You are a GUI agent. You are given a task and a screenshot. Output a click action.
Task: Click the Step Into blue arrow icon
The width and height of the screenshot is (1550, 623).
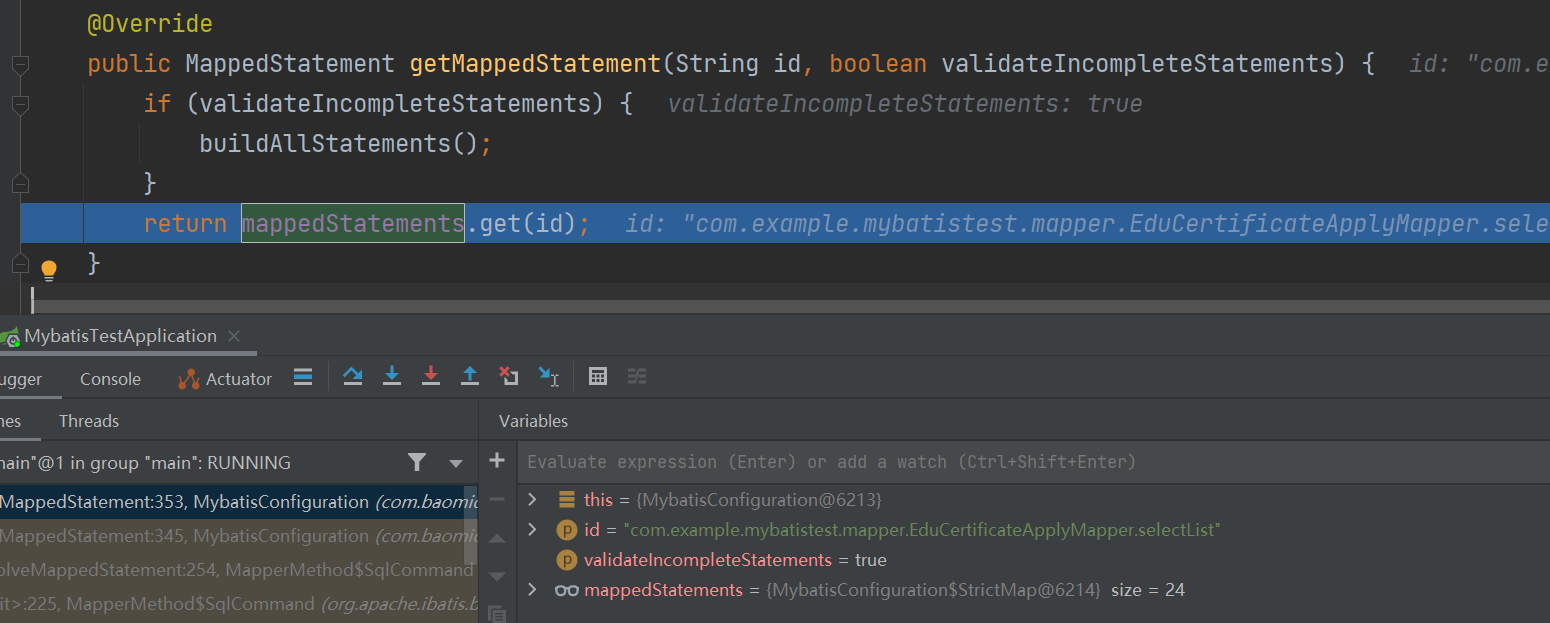tap(392, 377)
